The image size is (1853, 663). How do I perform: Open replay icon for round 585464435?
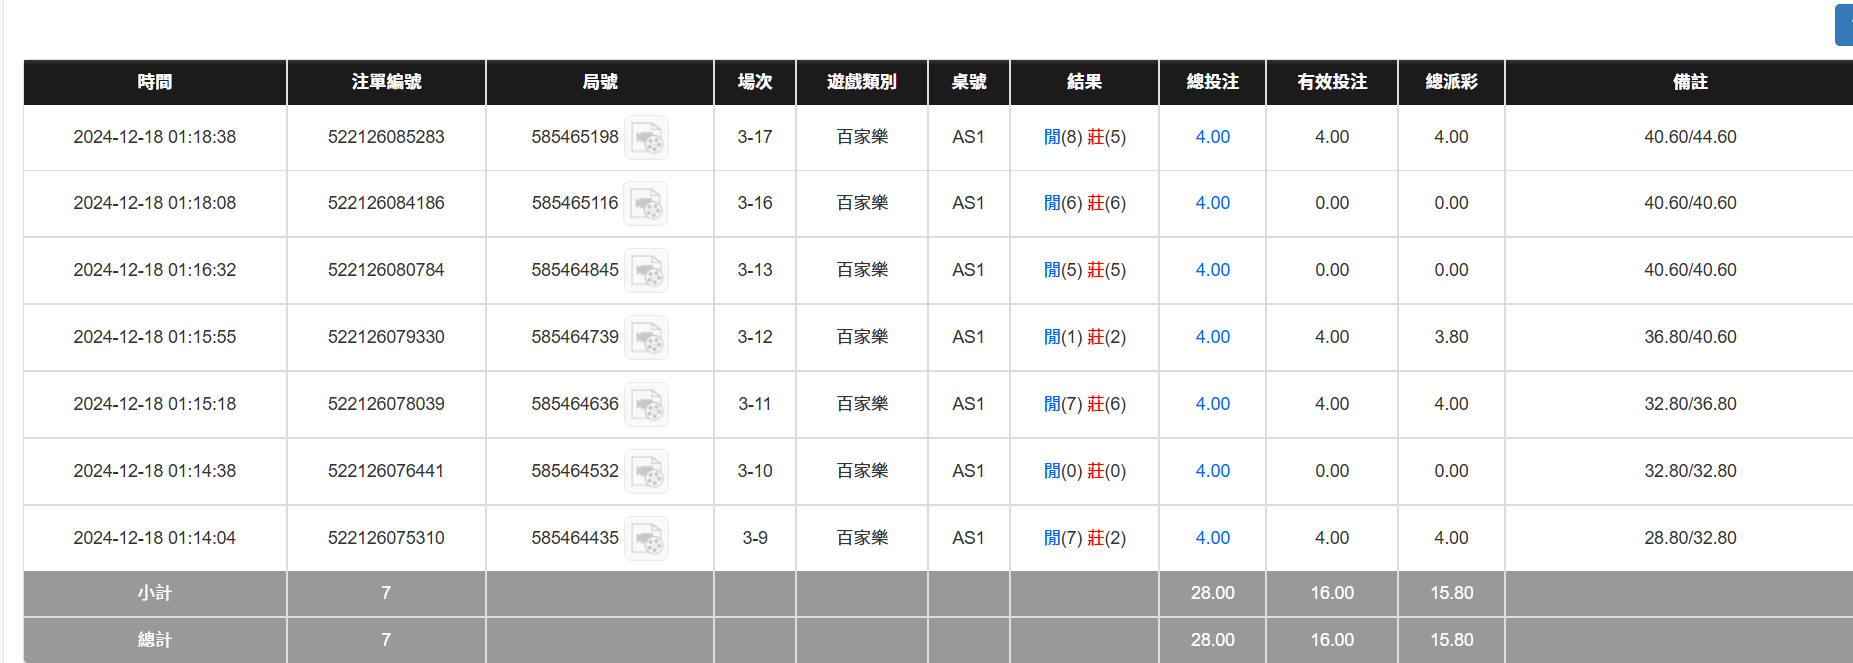point(646,539)
